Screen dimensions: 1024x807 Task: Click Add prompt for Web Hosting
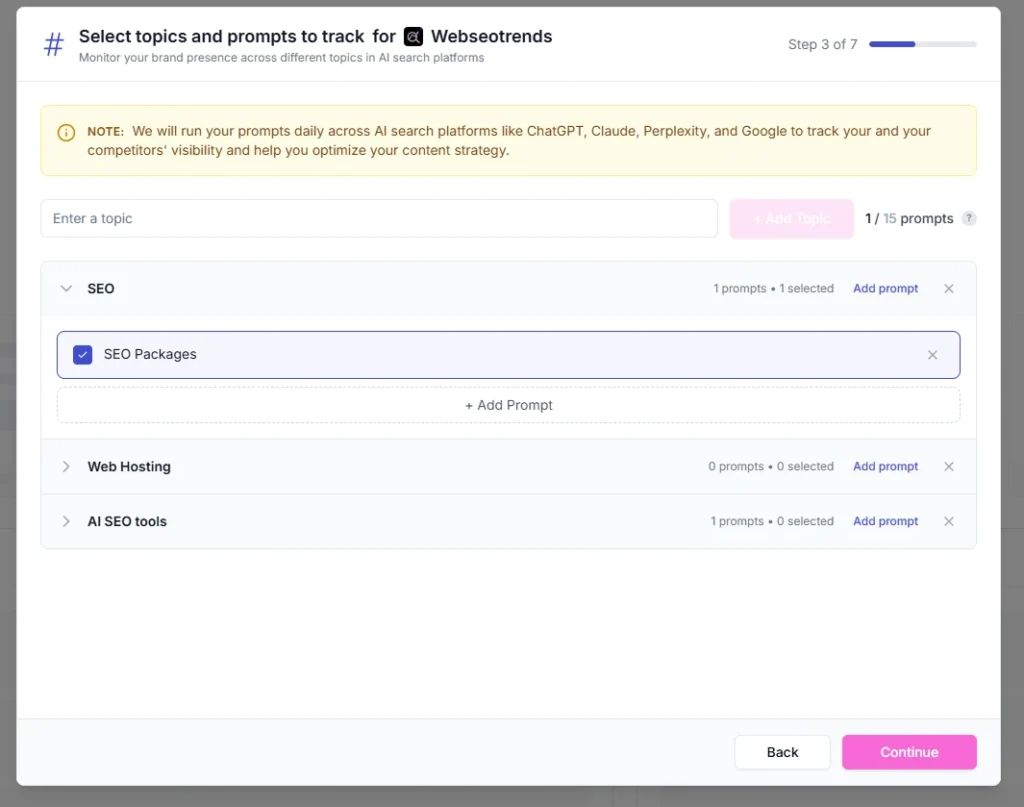885,466
